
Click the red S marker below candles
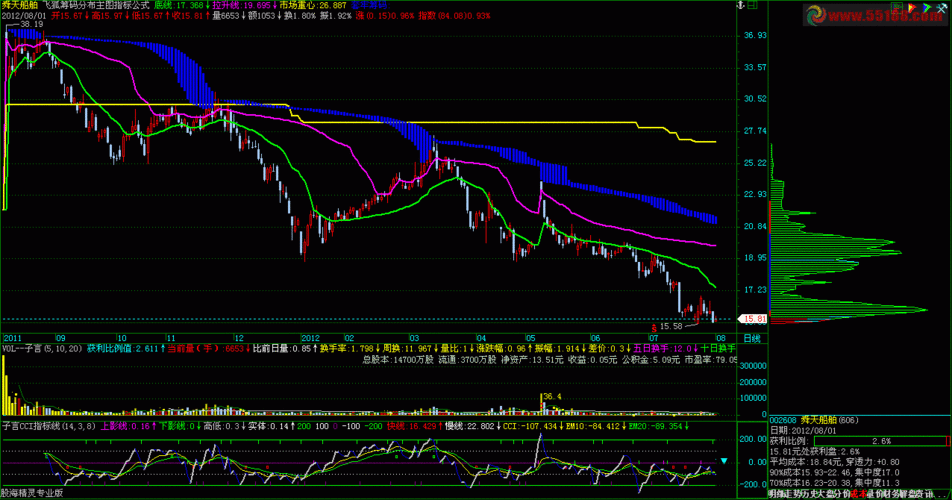[x=654, y=326]
